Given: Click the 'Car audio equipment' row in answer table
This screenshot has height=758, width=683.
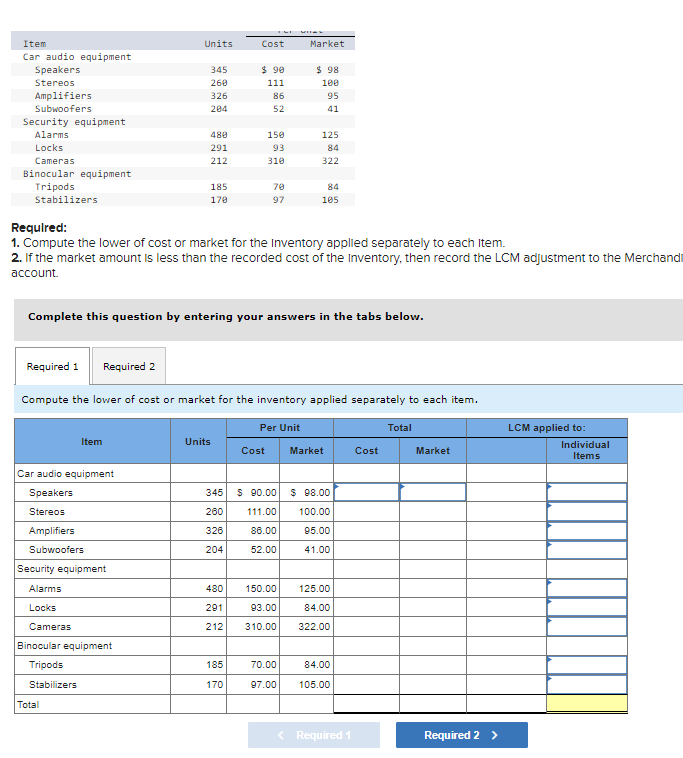Looking at the screenshot, I should pyautogui.click(x=321, y=473).
